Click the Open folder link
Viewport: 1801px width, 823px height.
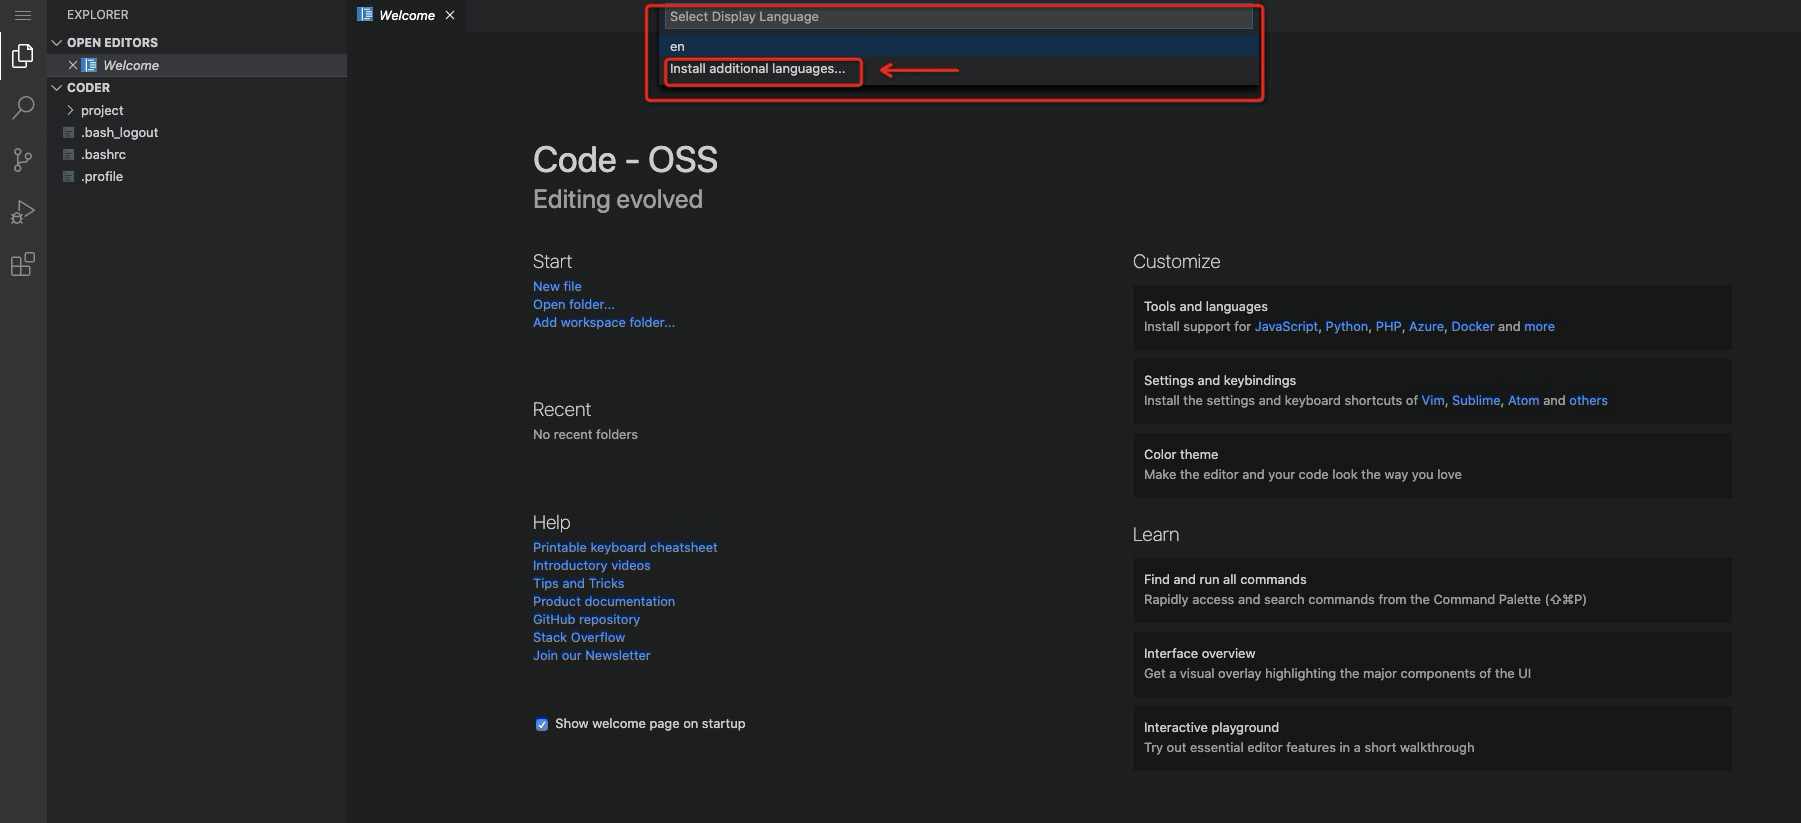point(574,304)
